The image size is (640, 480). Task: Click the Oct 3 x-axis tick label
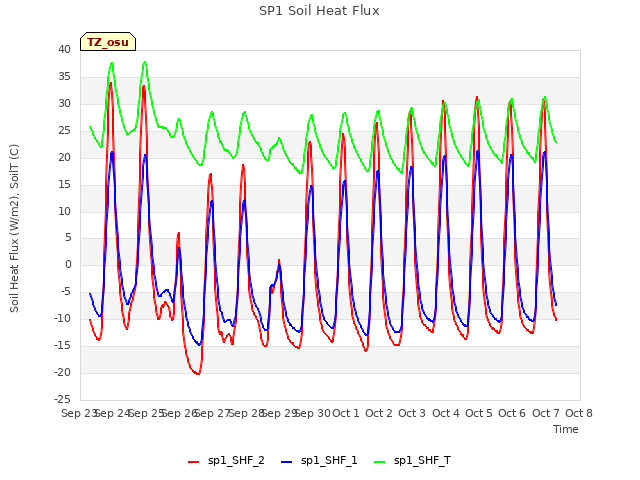[x=412, y=413]
